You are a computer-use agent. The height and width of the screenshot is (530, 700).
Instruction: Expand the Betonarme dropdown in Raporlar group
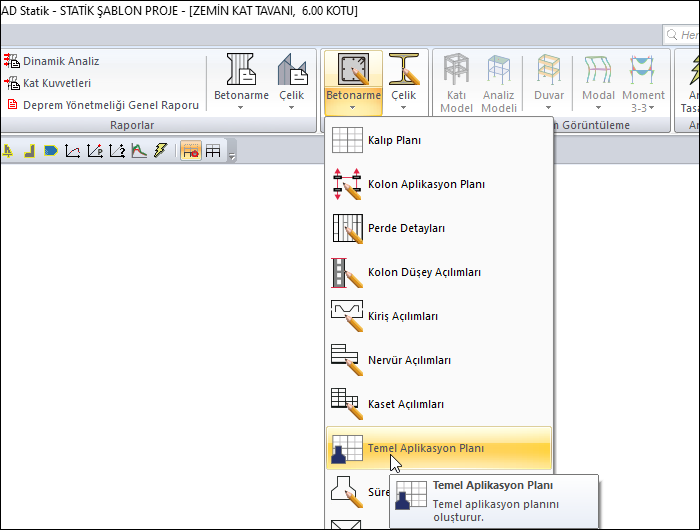[242, 82]
